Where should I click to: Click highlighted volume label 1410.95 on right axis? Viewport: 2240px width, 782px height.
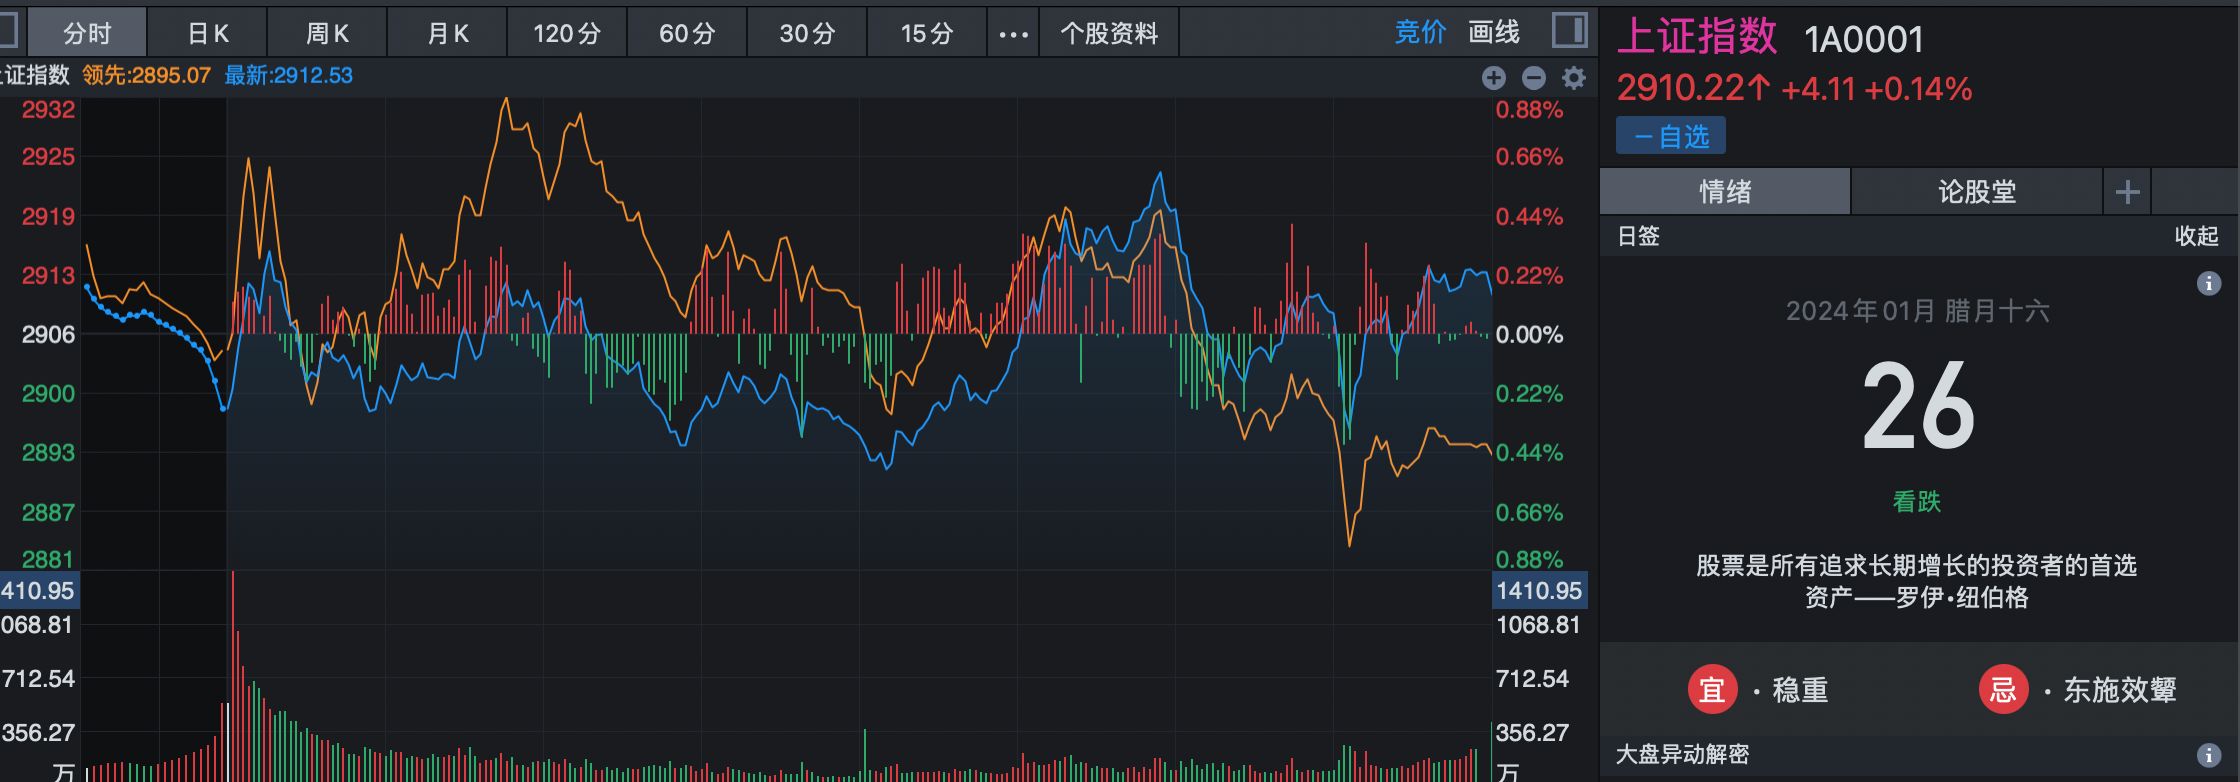(x=1539, y=590)
